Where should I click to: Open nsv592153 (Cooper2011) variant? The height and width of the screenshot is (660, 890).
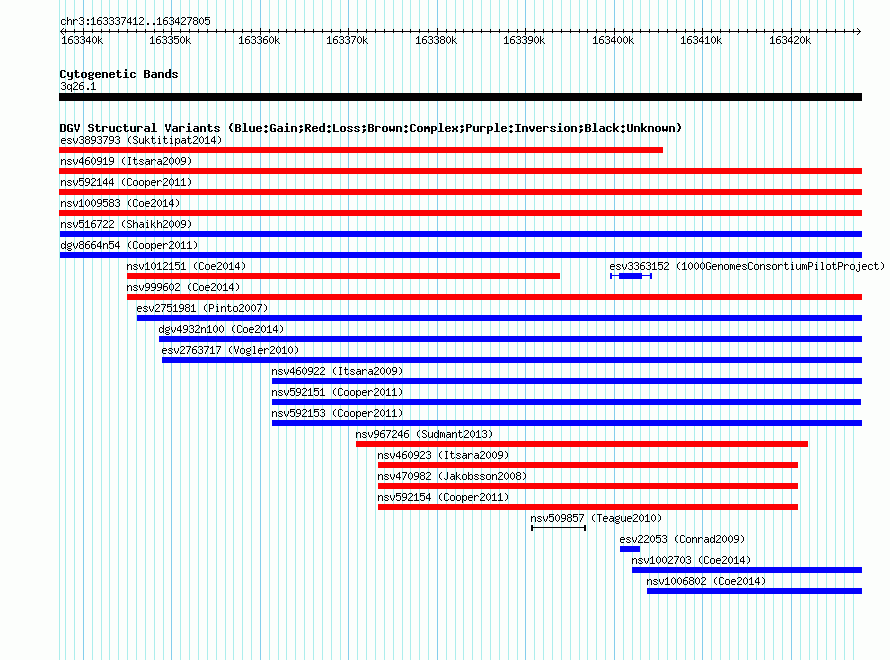pos(337,413)
